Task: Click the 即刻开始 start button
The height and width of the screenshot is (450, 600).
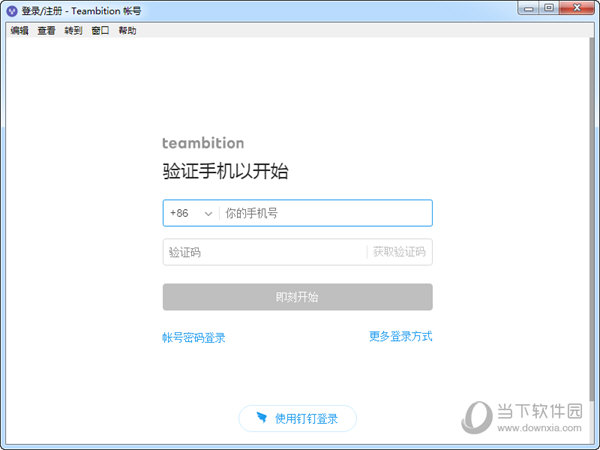Action: coord(298,297)
